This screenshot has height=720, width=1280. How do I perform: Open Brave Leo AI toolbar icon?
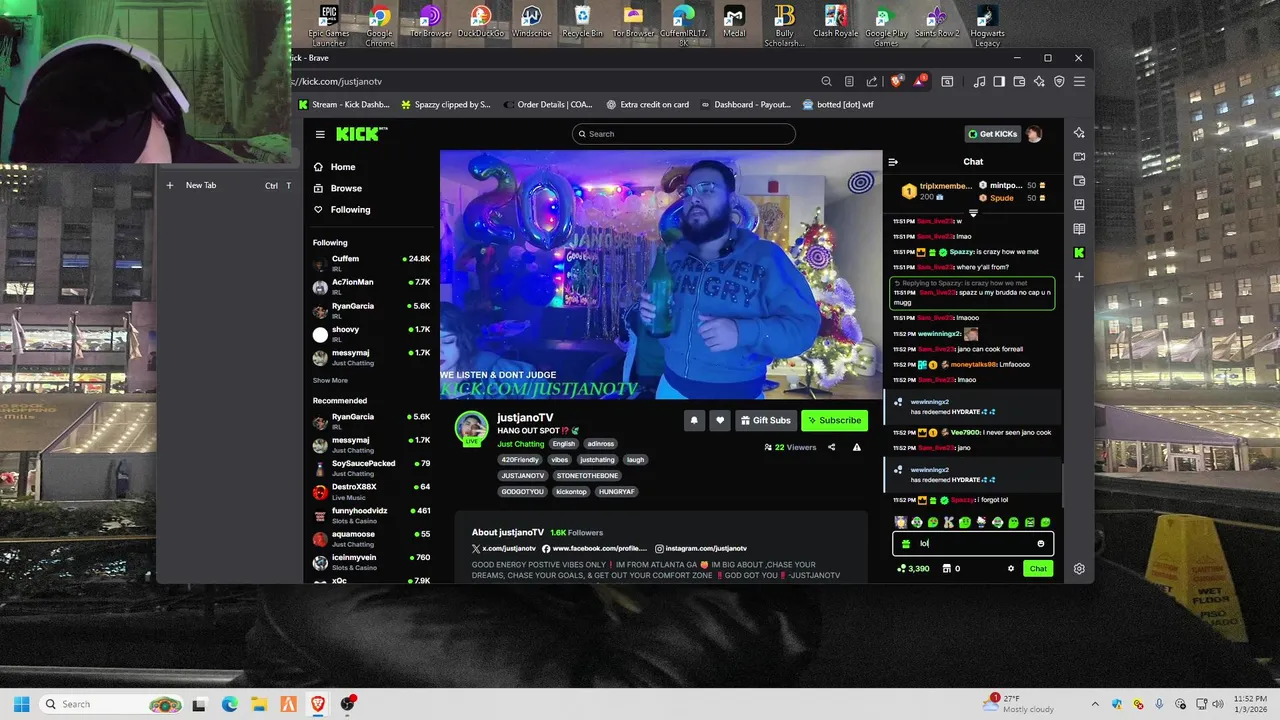click(1040, 82)
